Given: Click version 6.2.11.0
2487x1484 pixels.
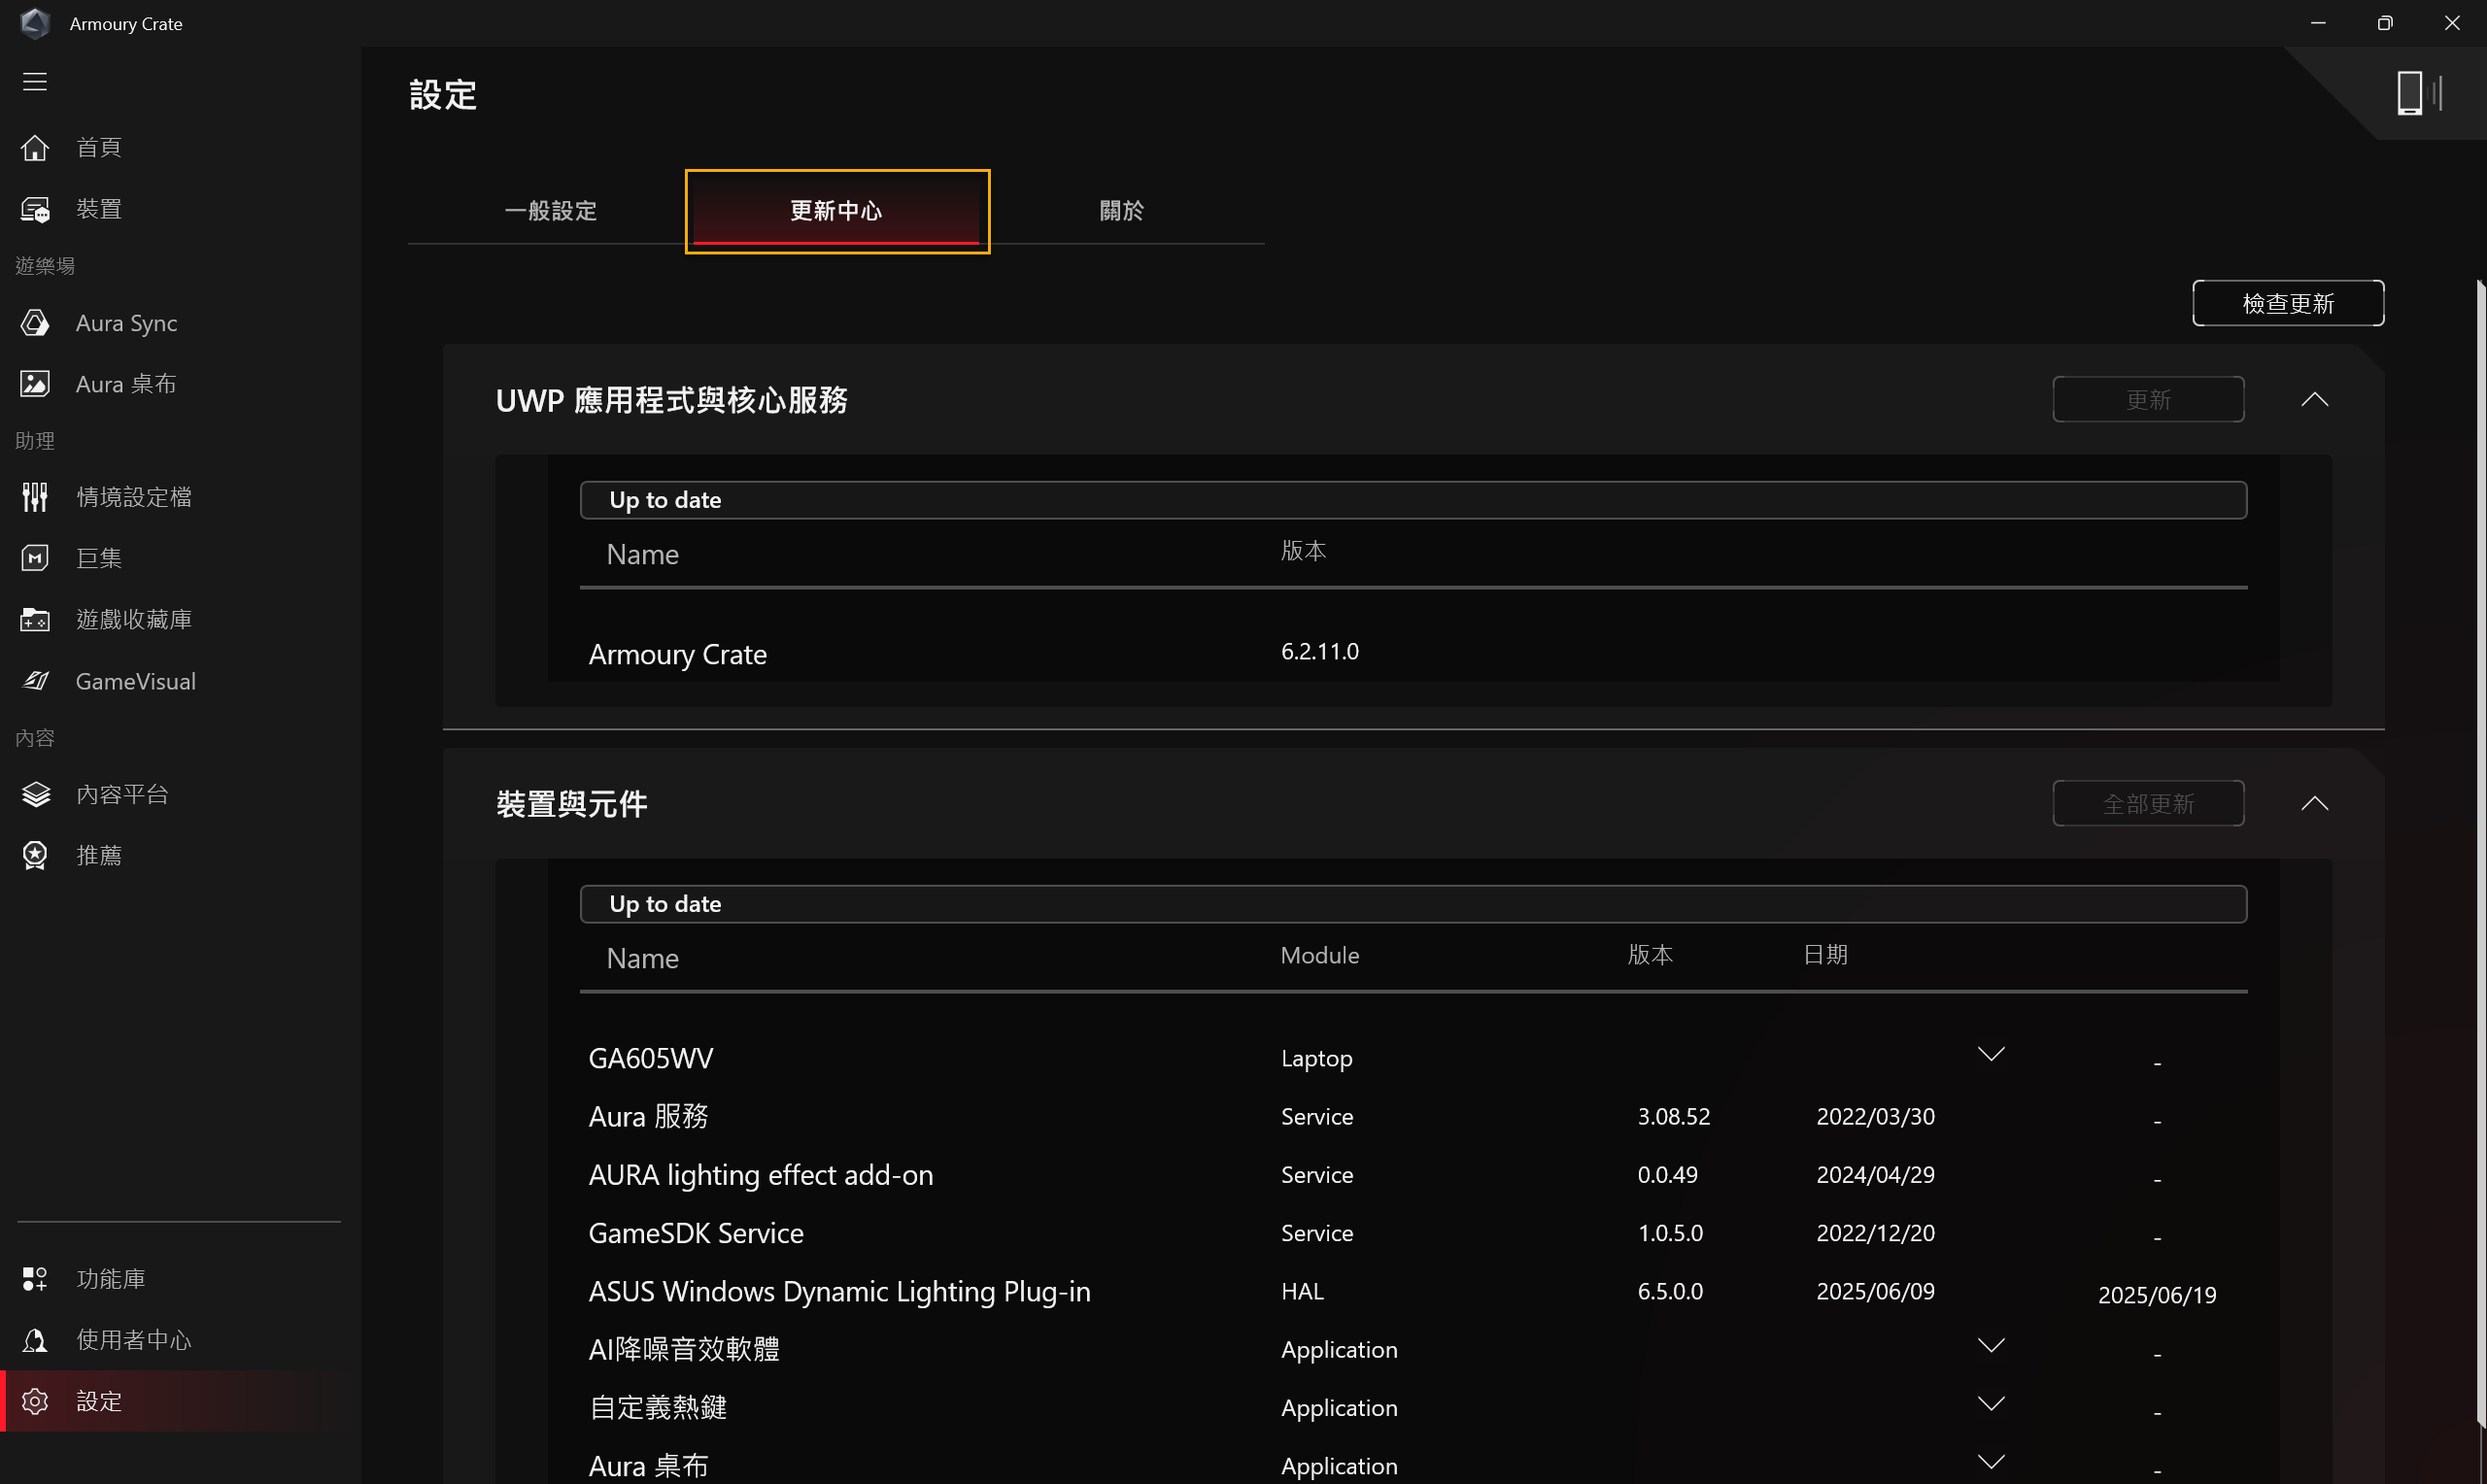Looking at the screenshot, I should [x=1319, y=651].
